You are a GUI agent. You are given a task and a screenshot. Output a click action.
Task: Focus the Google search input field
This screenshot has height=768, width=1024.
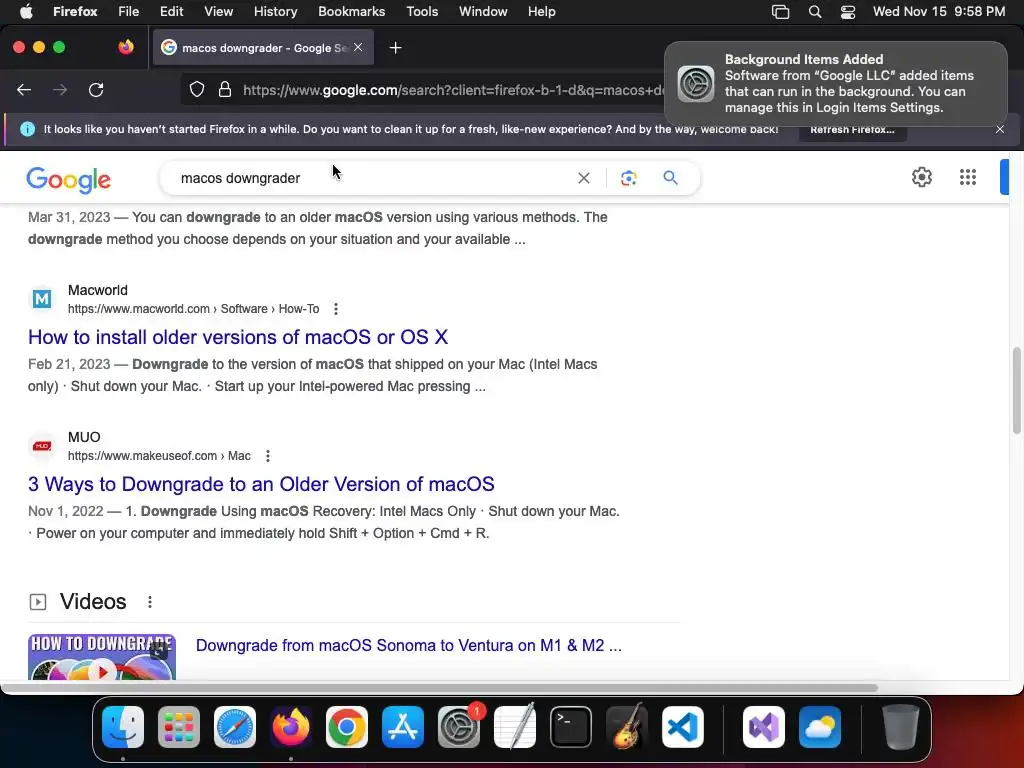[x=372, y=178]
